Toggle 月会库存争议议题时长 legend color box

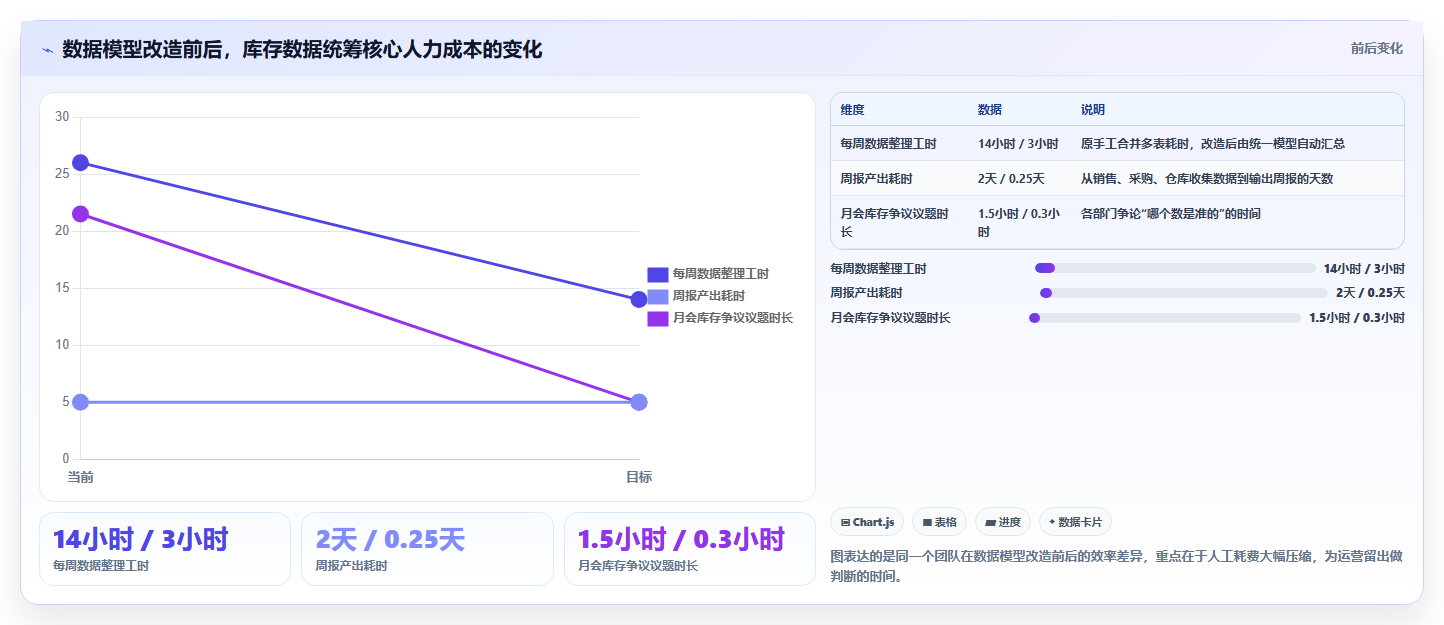coord(657,318)
